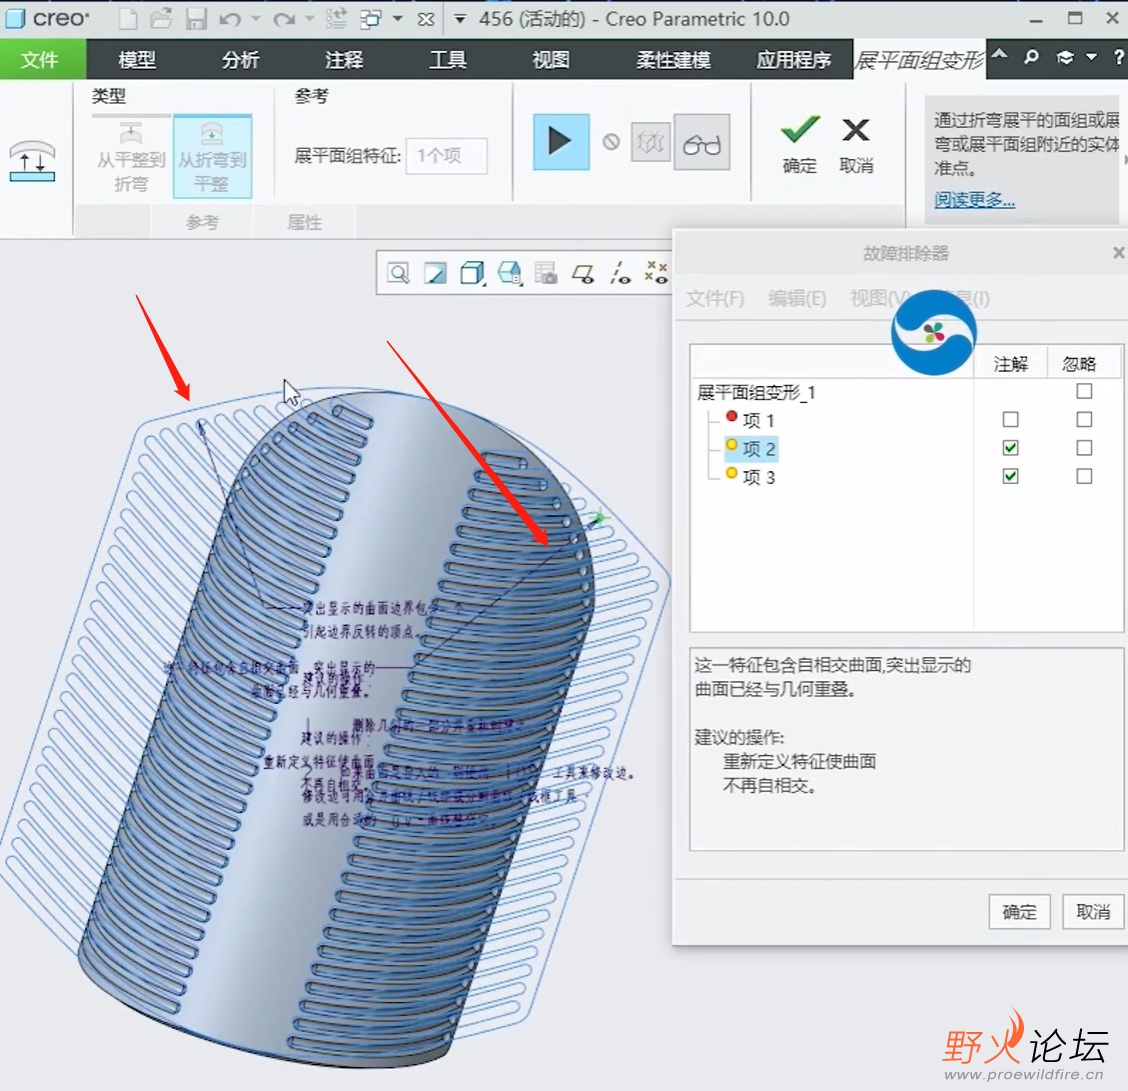Check the 忽略 box for 项 1

coord(1084,419)
